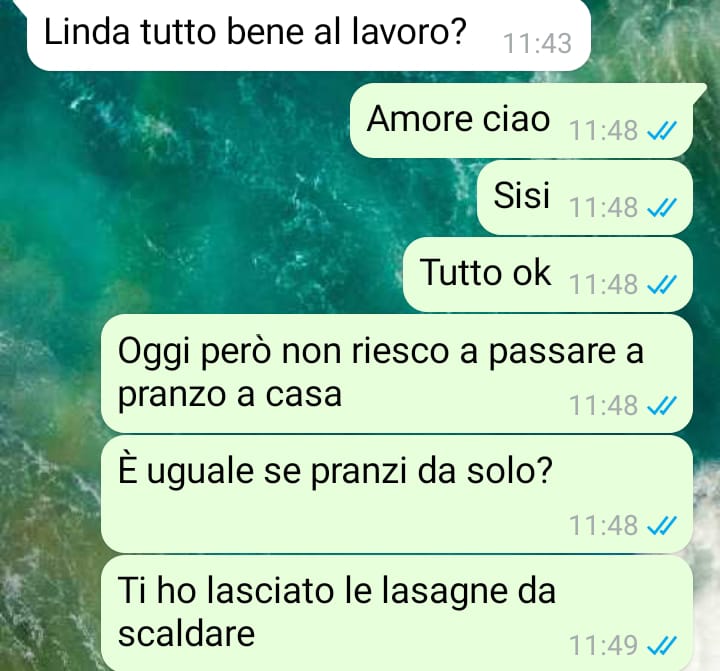Click the 11:43 timestamp on received message
The width and height of the screenshot is (720, 671).
pyautogui.click(x=538, y=44)
